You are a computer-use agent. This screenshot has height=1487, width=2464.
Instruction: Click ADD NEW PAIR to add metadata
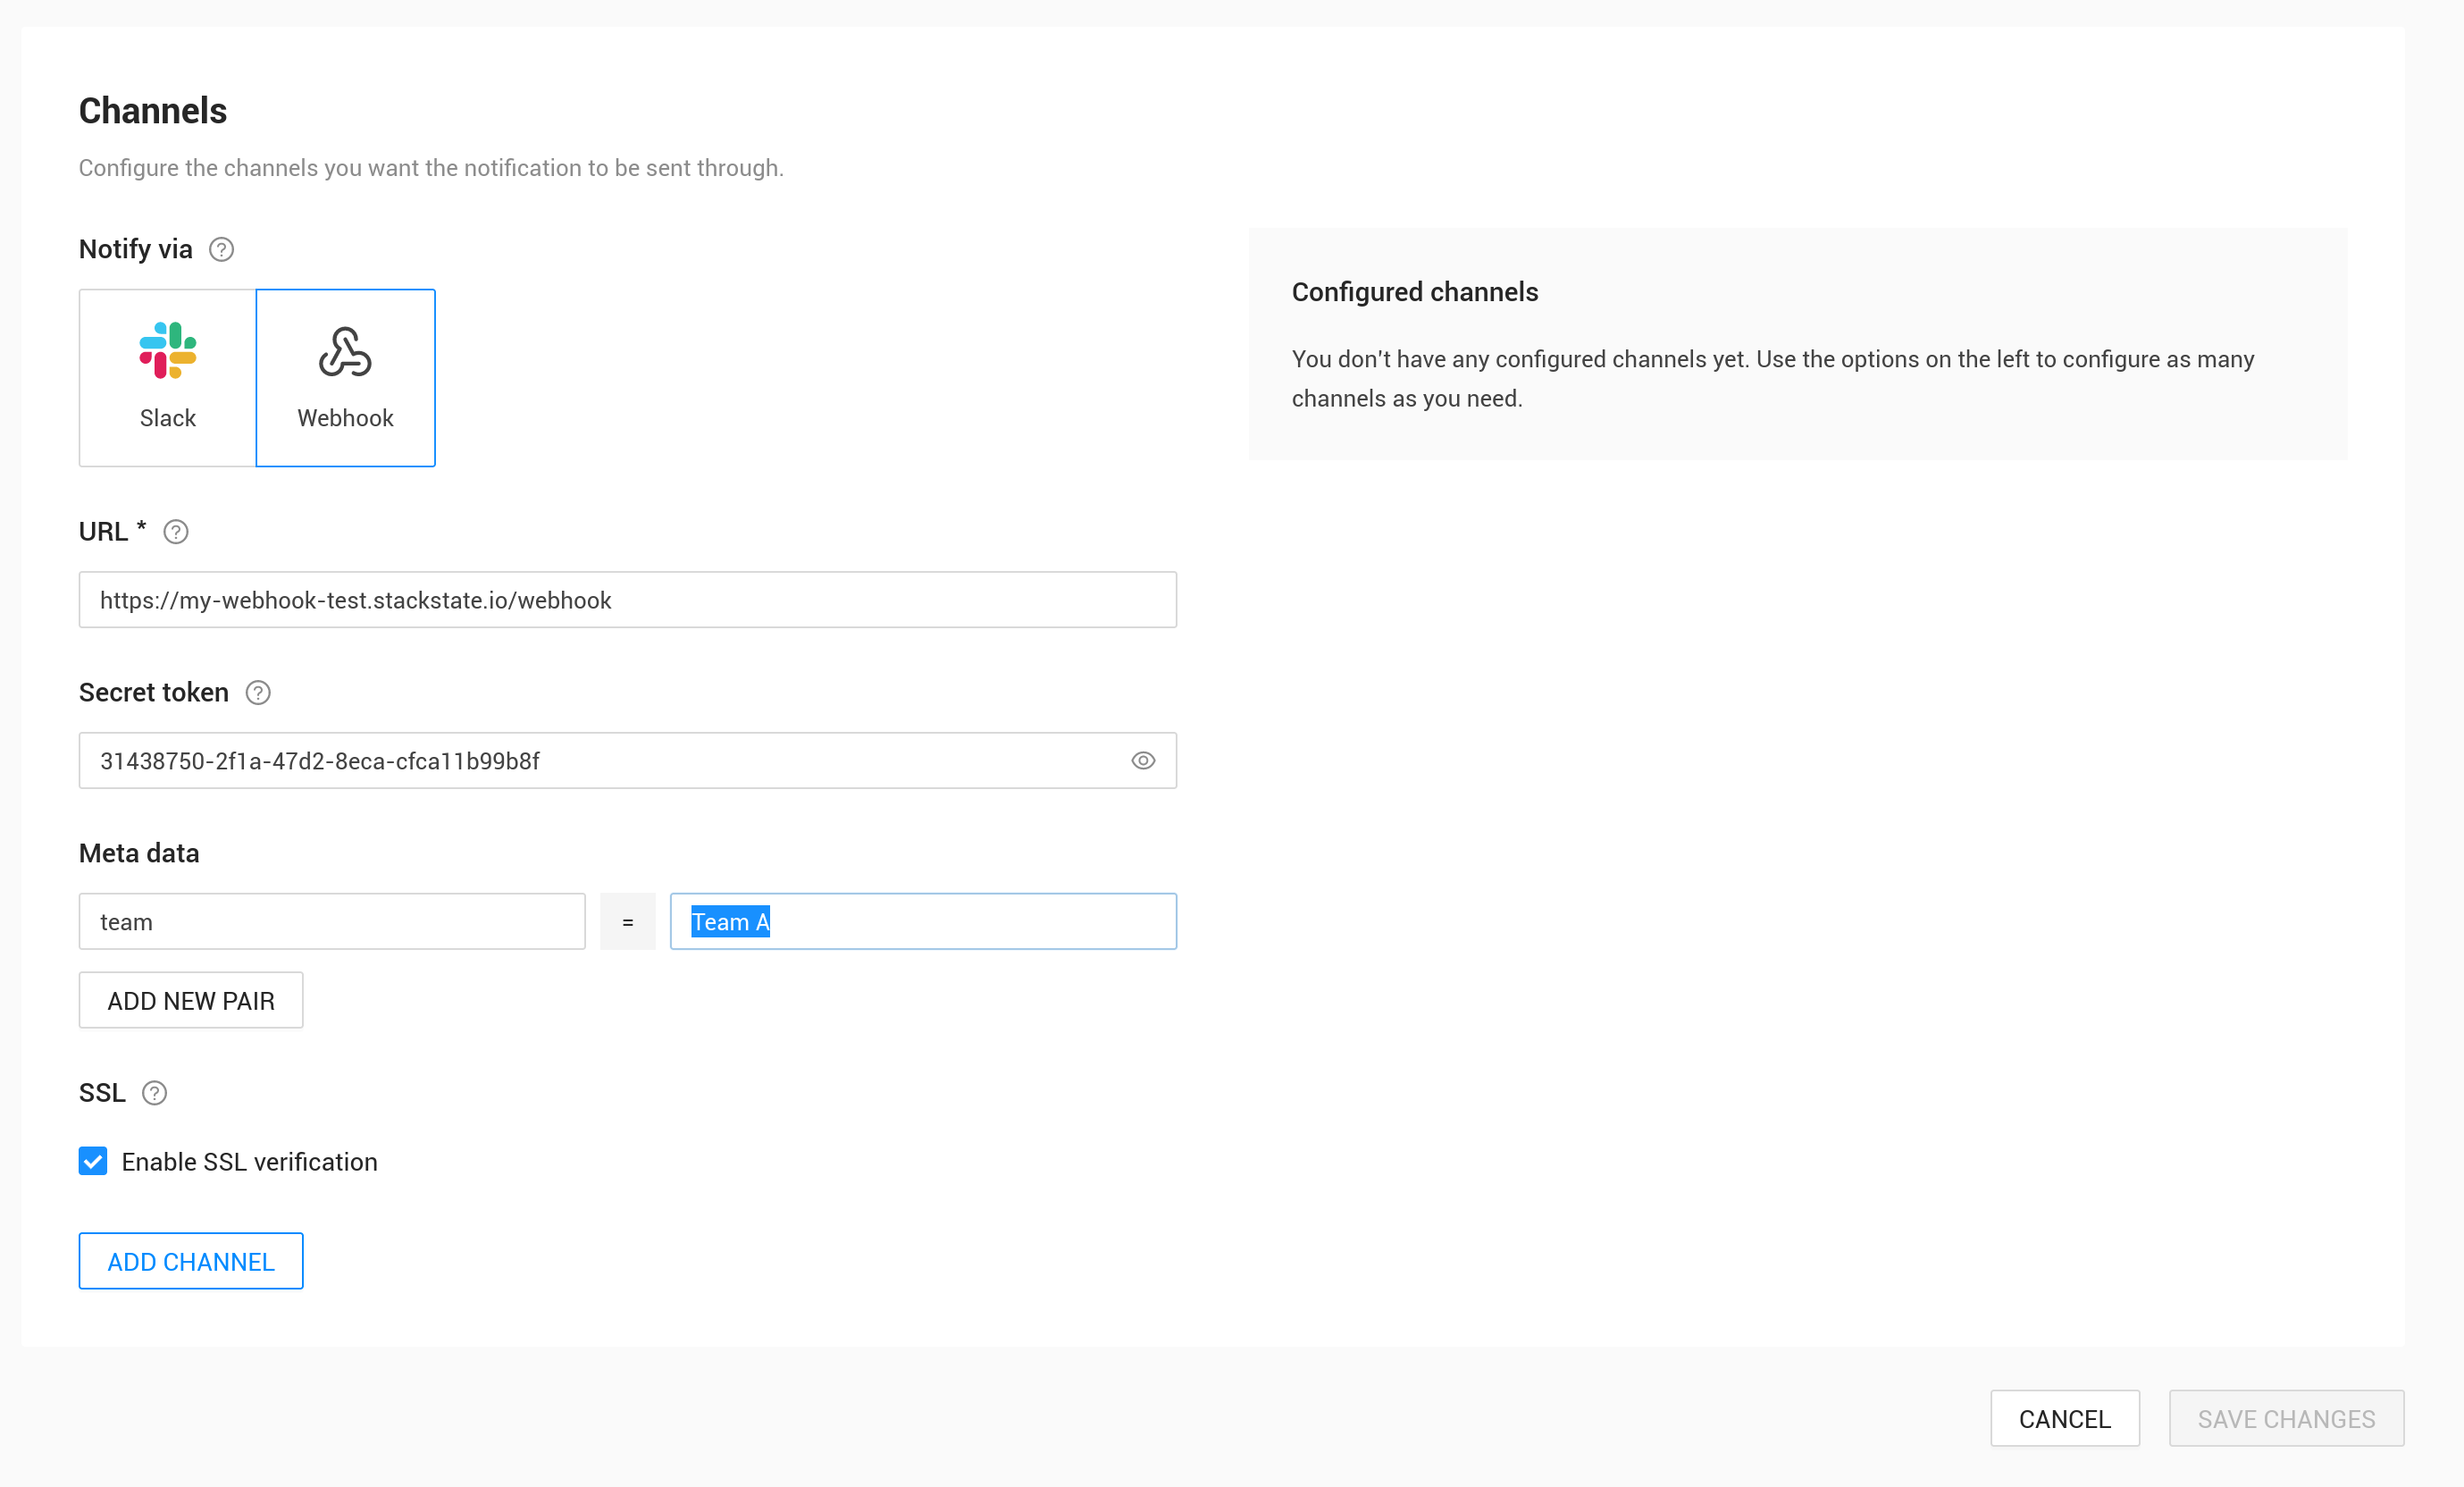point(190,1000)
